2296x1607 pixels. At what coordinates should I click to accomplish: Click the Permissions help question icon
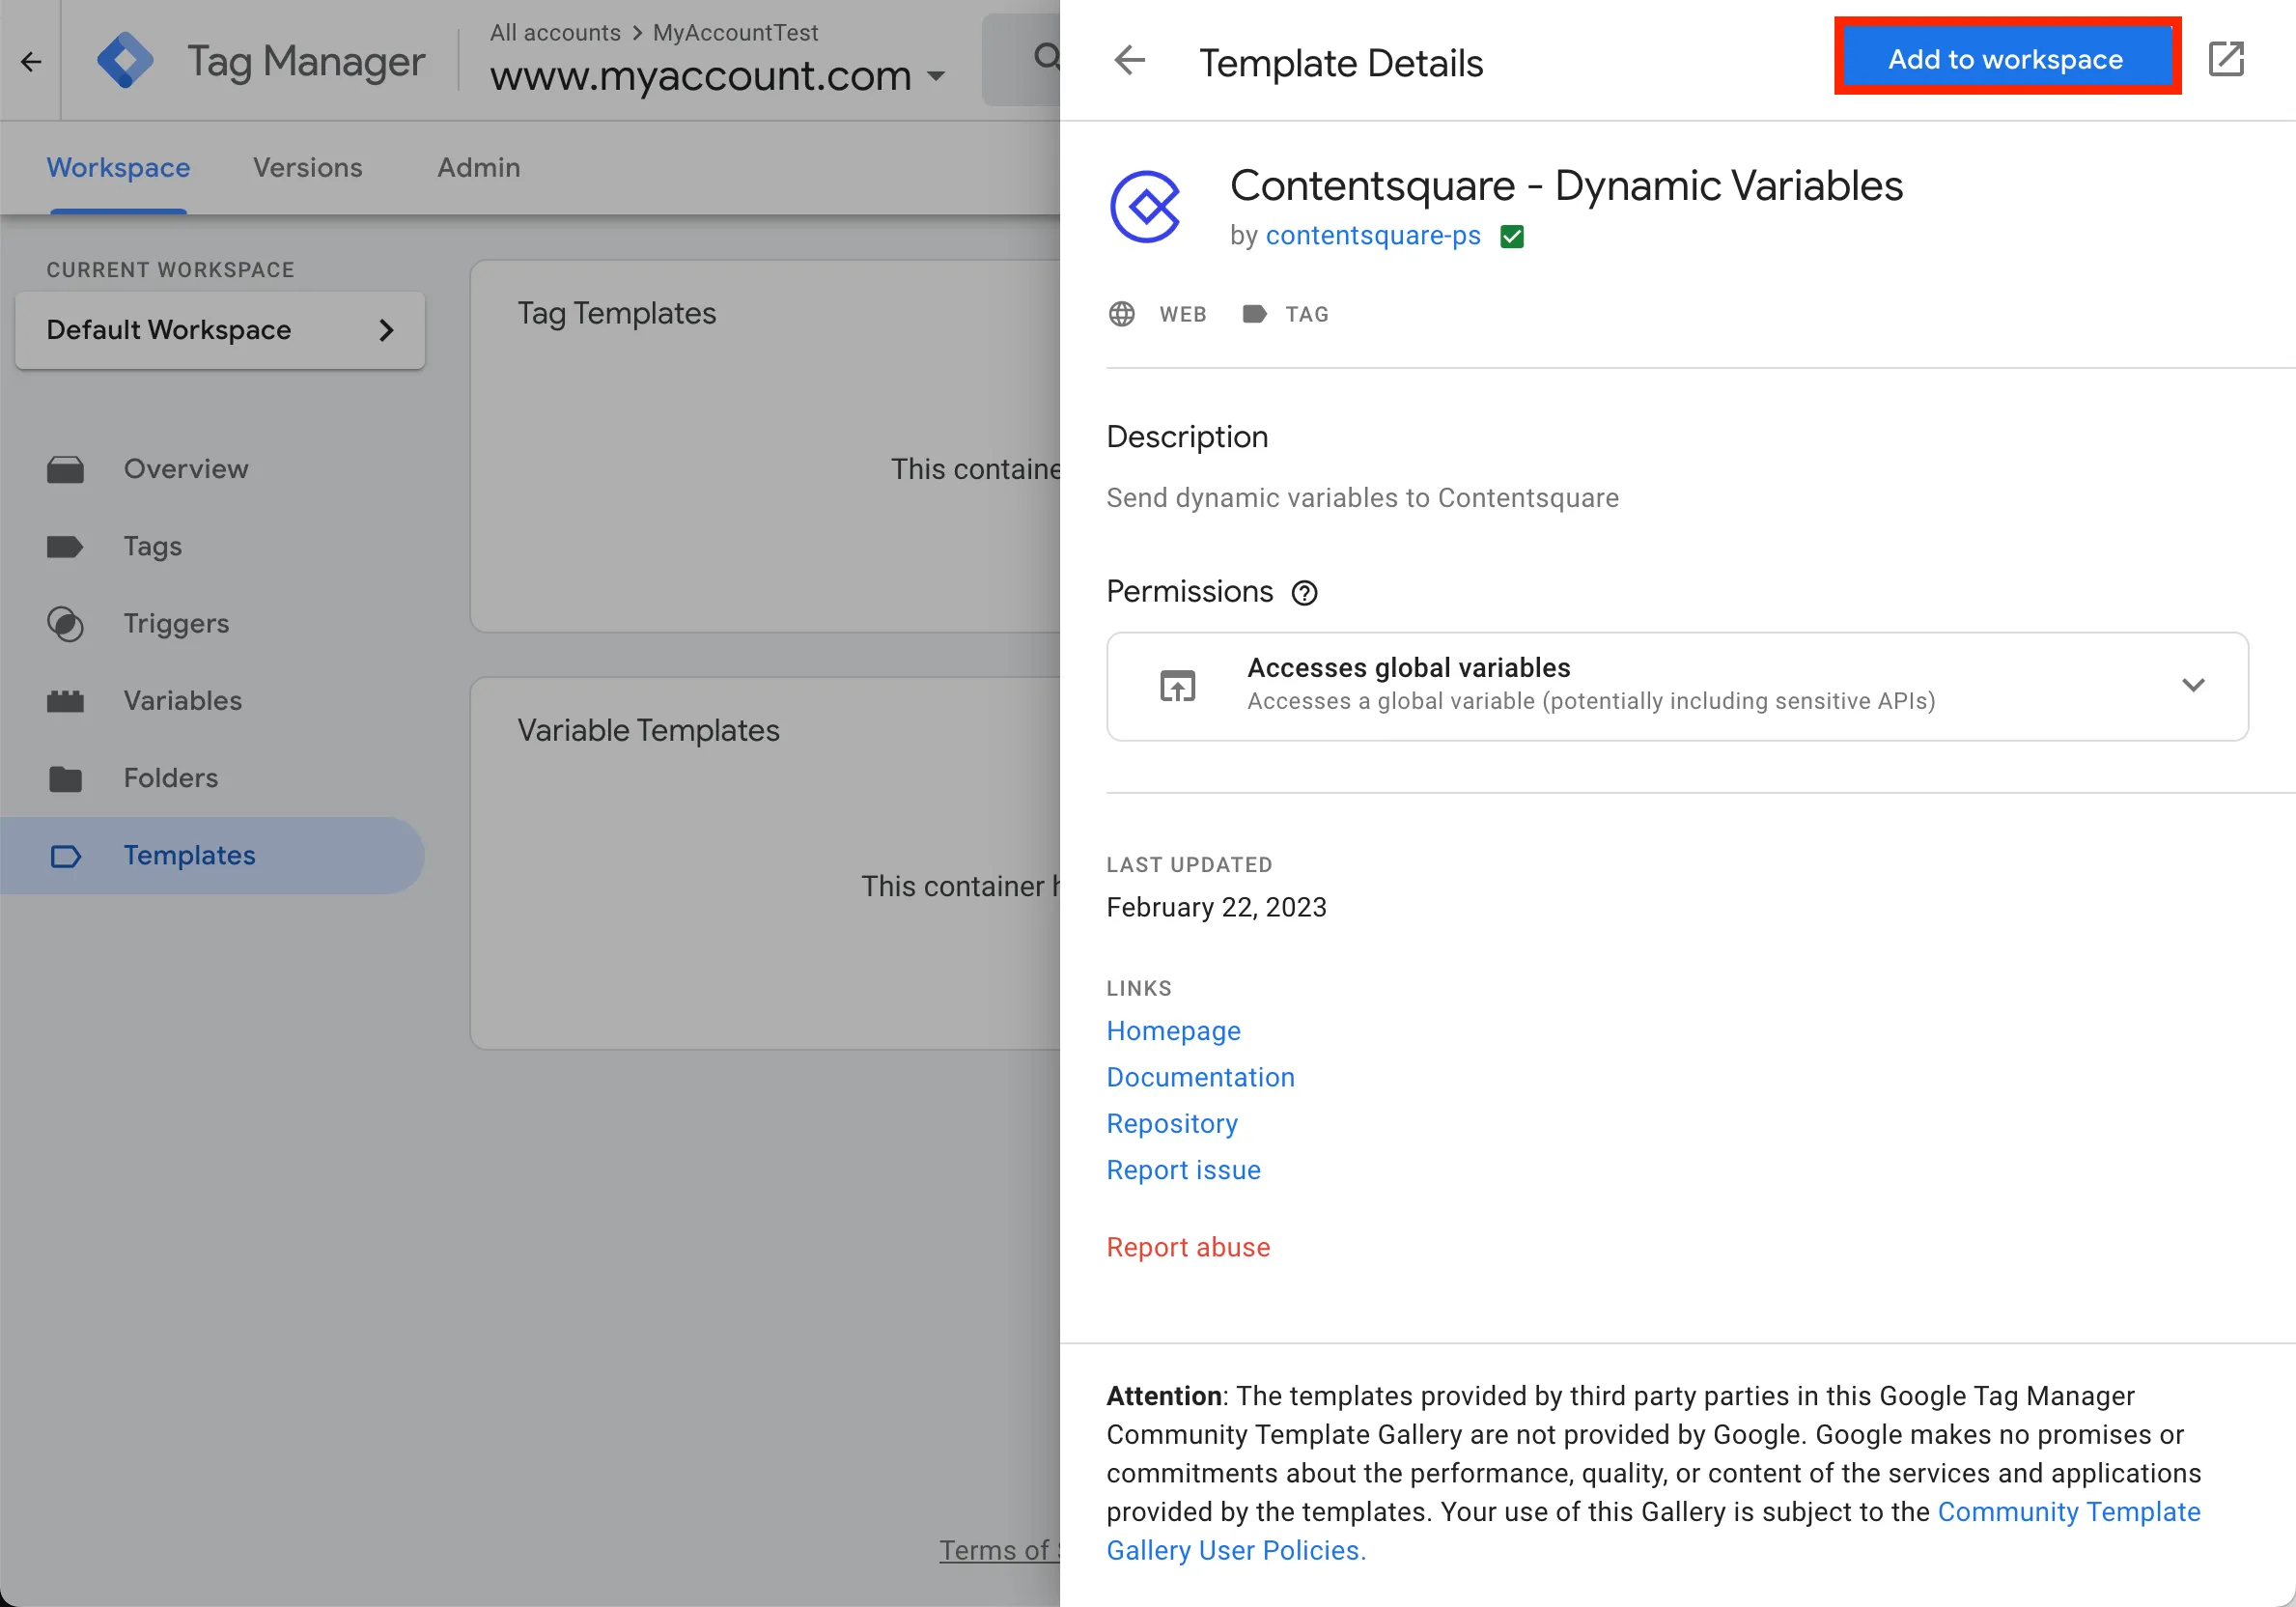1304,593
